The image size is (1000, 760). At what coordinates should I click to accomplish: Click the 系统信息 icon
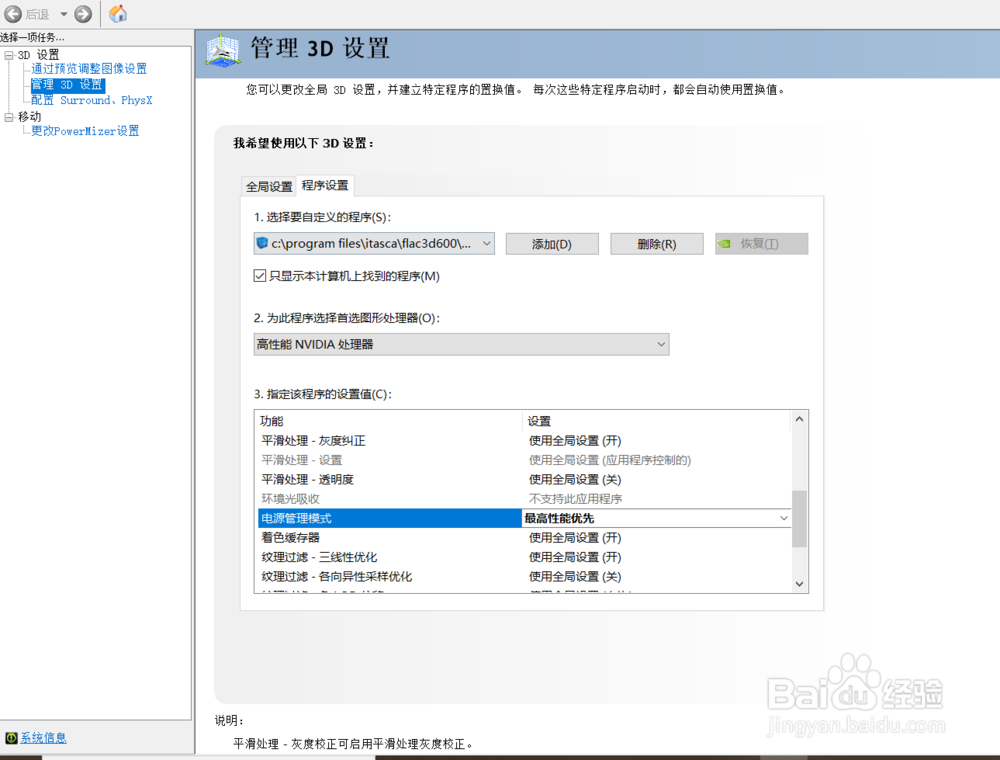pos(11,738)
